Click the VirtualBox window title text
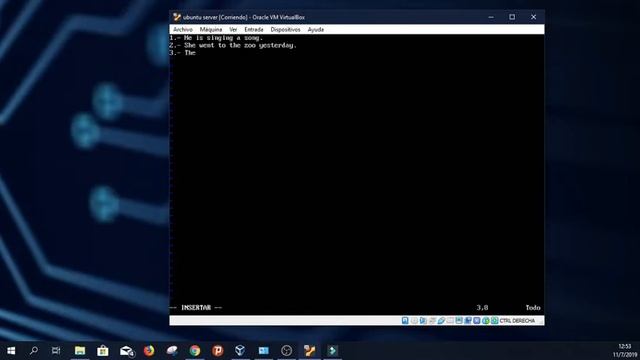This screenshot has width=640, height=360. coord(244,17)
